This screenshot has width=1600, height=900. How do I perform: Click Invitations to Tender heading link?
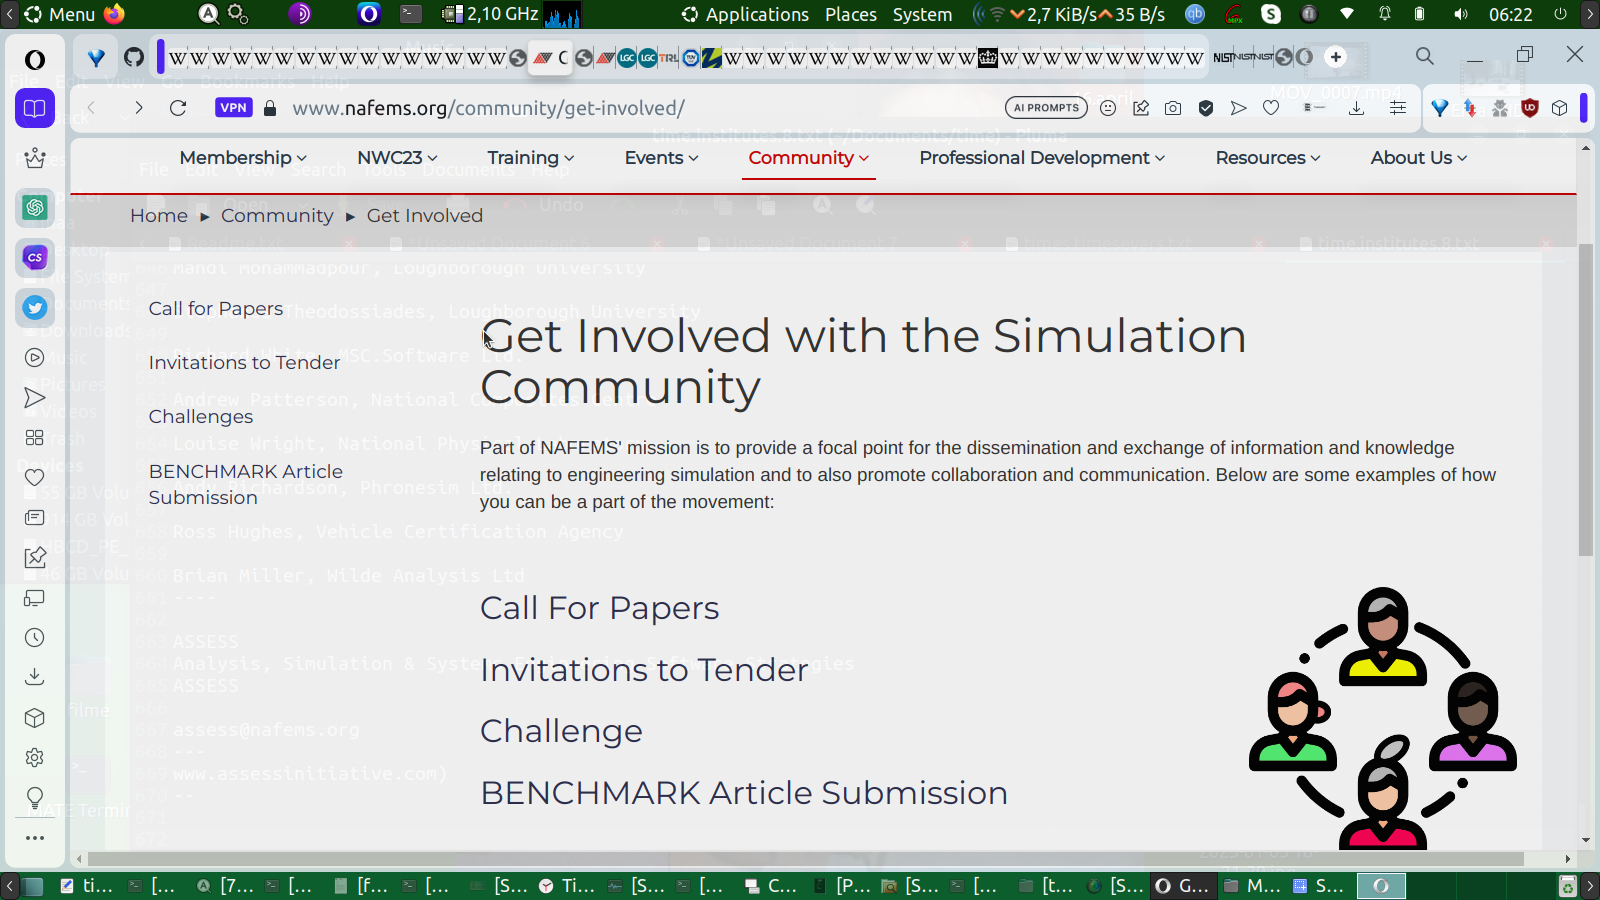644,670
